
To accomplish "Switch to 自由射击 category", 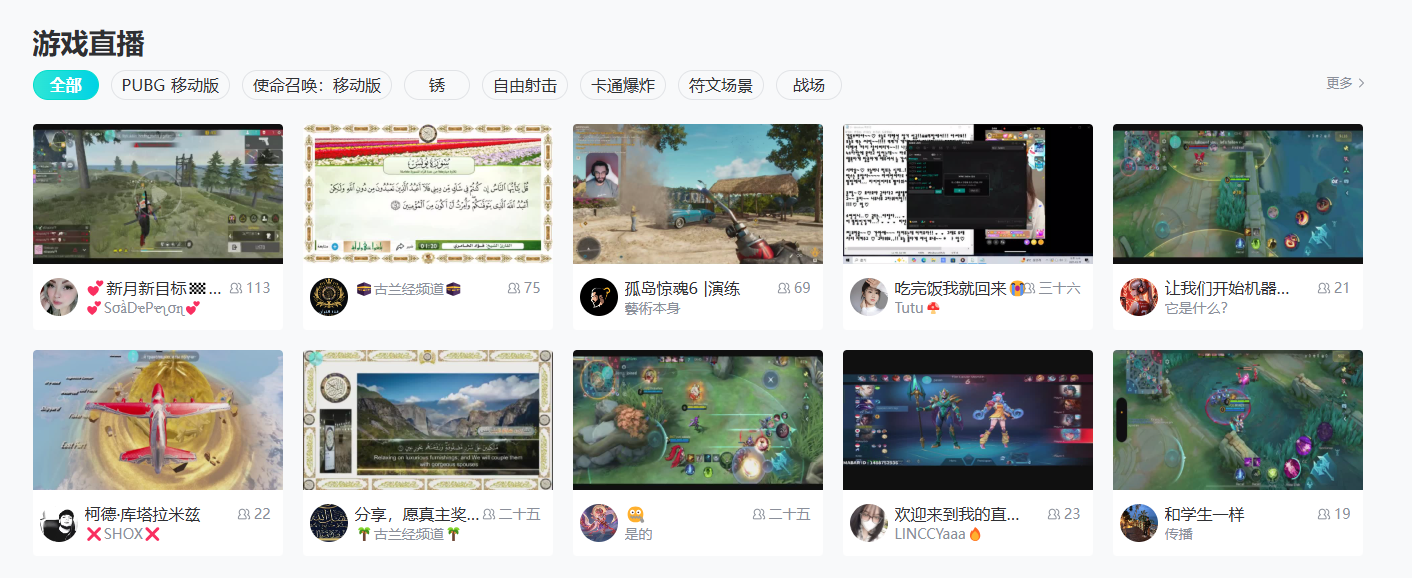I will [x=525, y=85].
